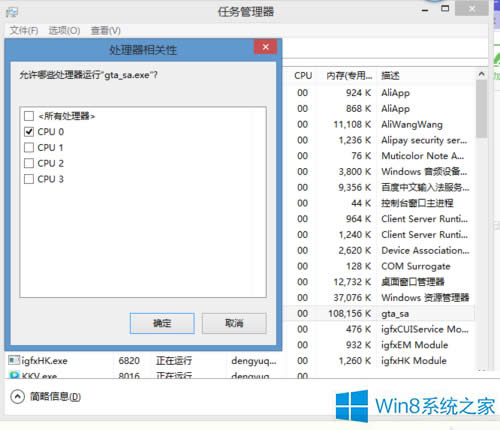Enable the CPU 1 checkbox
Screen dimensions: 500x430
[x=29, y=147]
